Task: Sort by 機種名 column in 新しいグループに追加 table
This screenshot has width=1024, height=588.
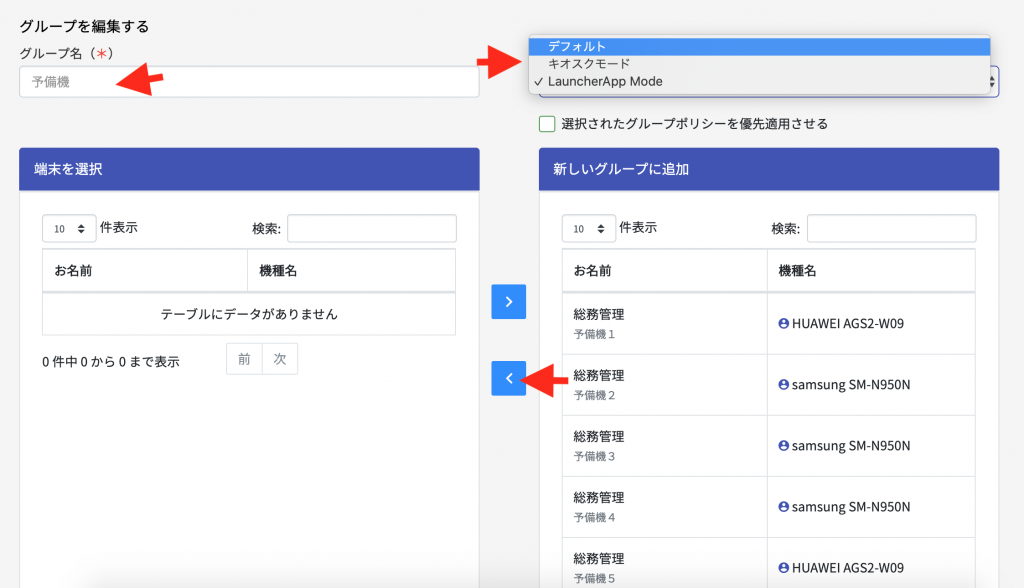Action: pos(871,270)
